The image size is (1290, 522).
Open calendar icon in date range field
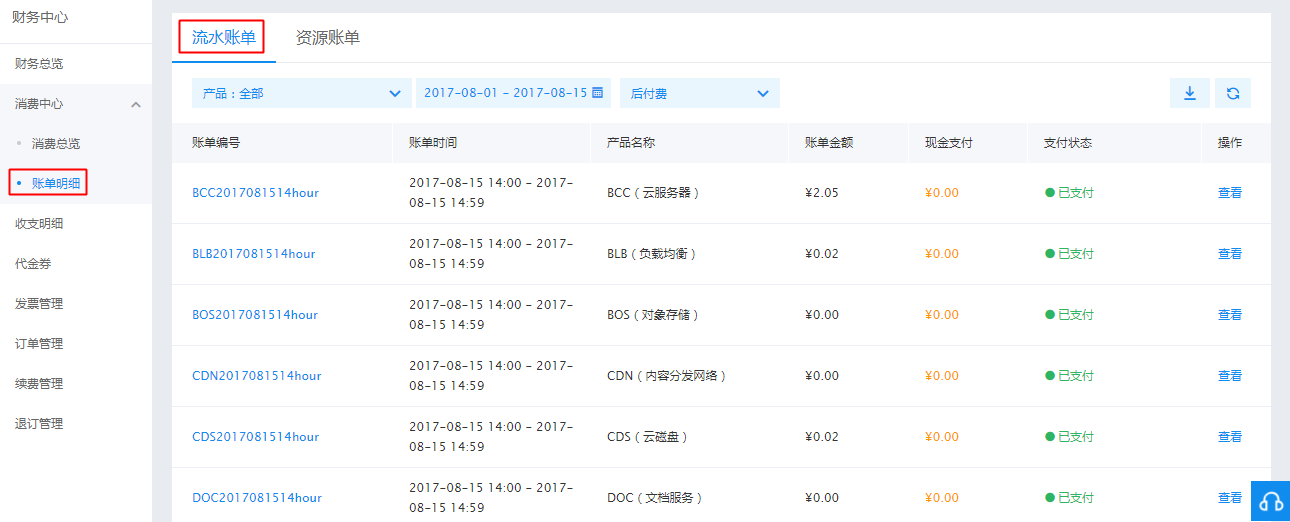pyautogui.click(x=598, y=93)
